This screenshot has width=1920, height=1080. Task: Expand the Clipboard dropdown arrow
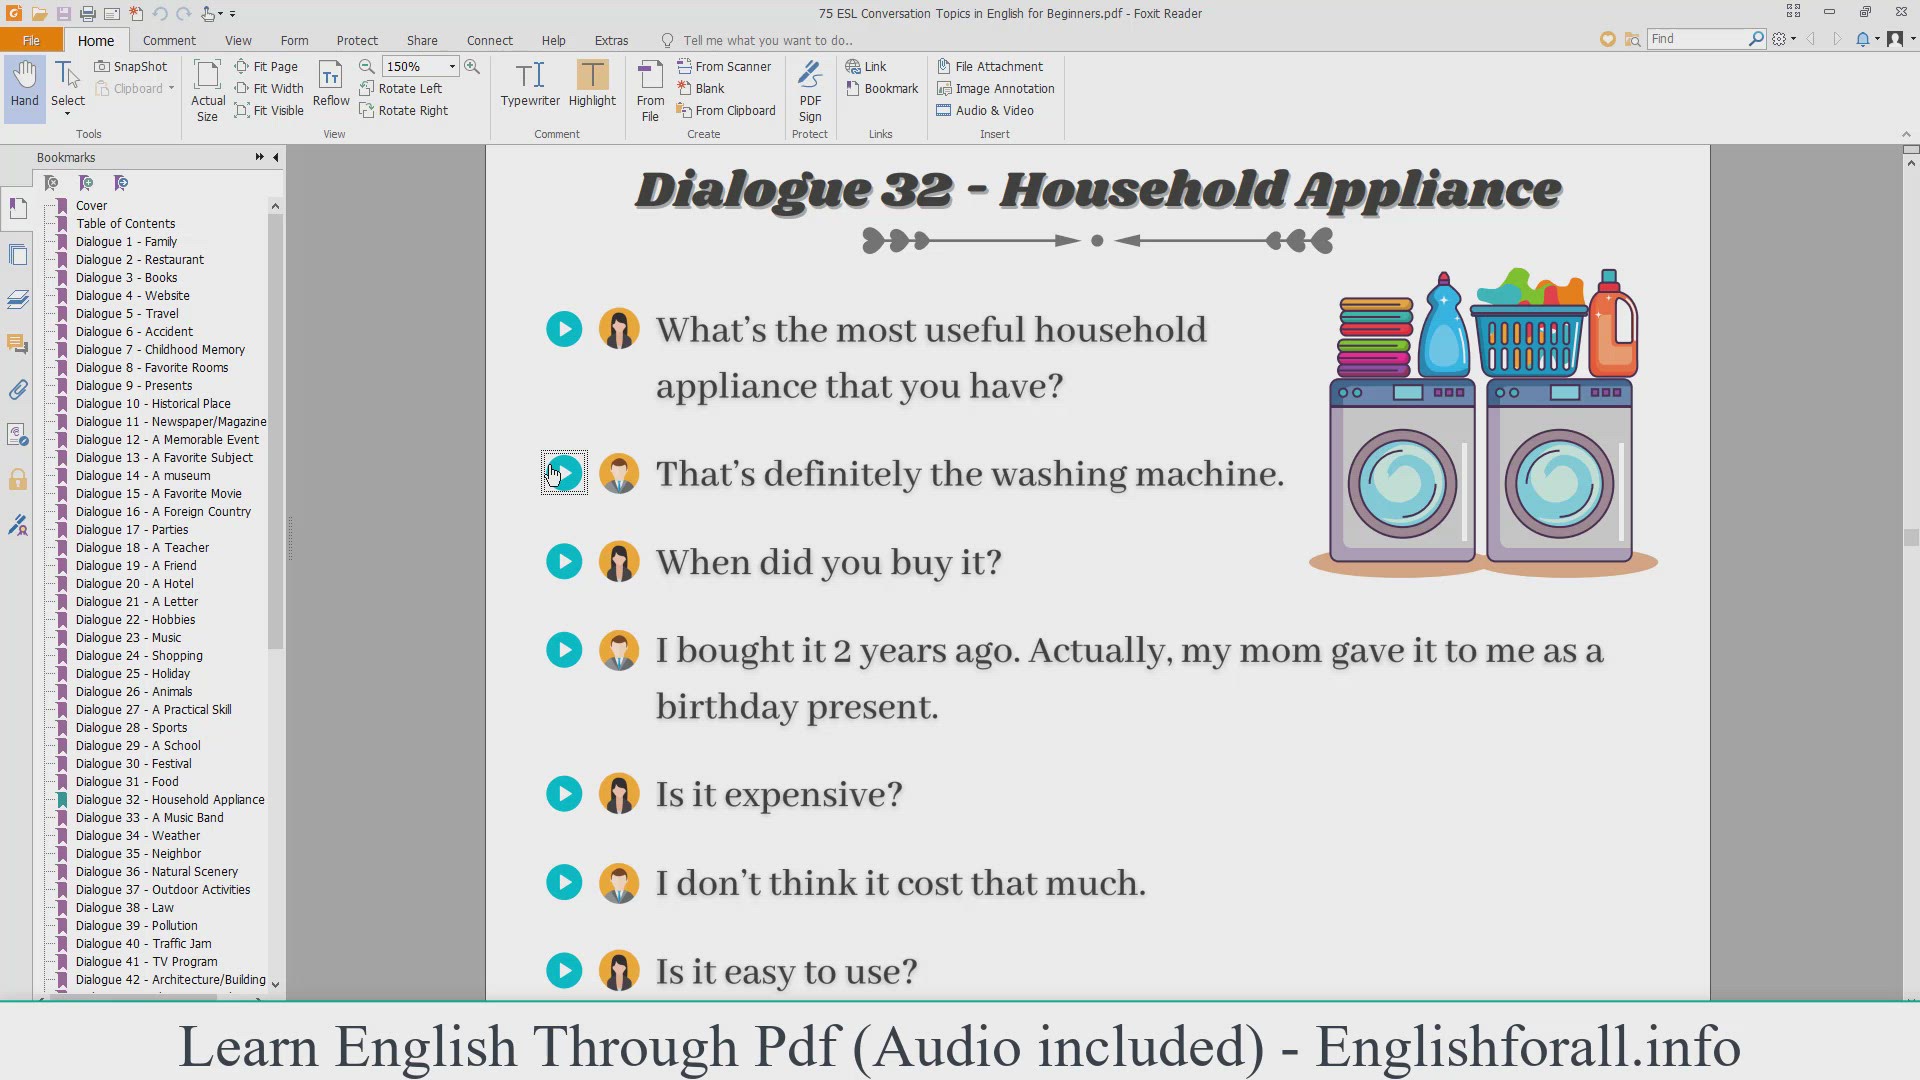pos(171,88)
